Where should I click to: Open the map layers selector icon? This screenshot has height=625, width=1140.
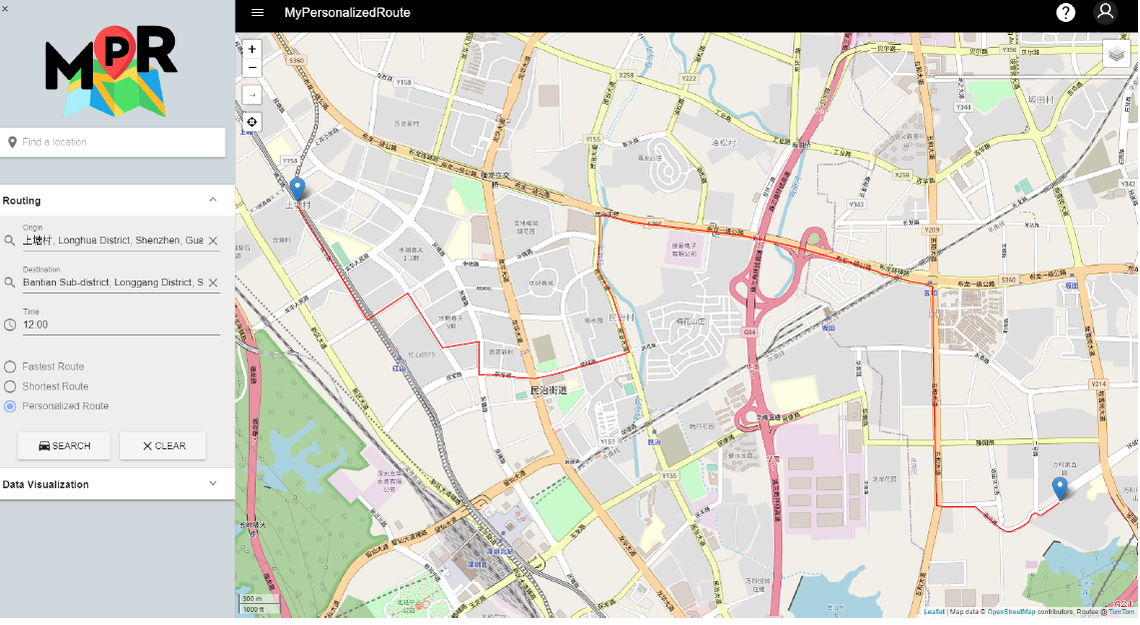(1116, 54)
